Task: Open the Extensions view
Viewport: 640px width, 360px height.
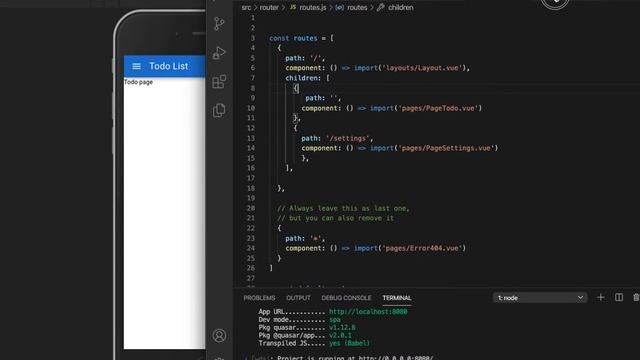Action: pos(219,82)
